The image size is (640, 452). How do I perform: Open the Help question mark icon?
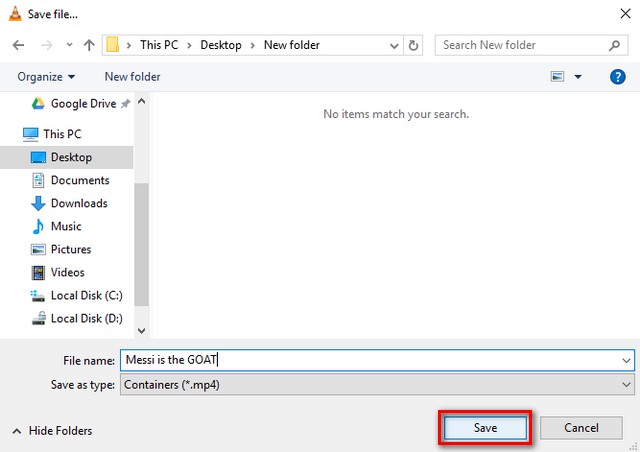(617, 77)
